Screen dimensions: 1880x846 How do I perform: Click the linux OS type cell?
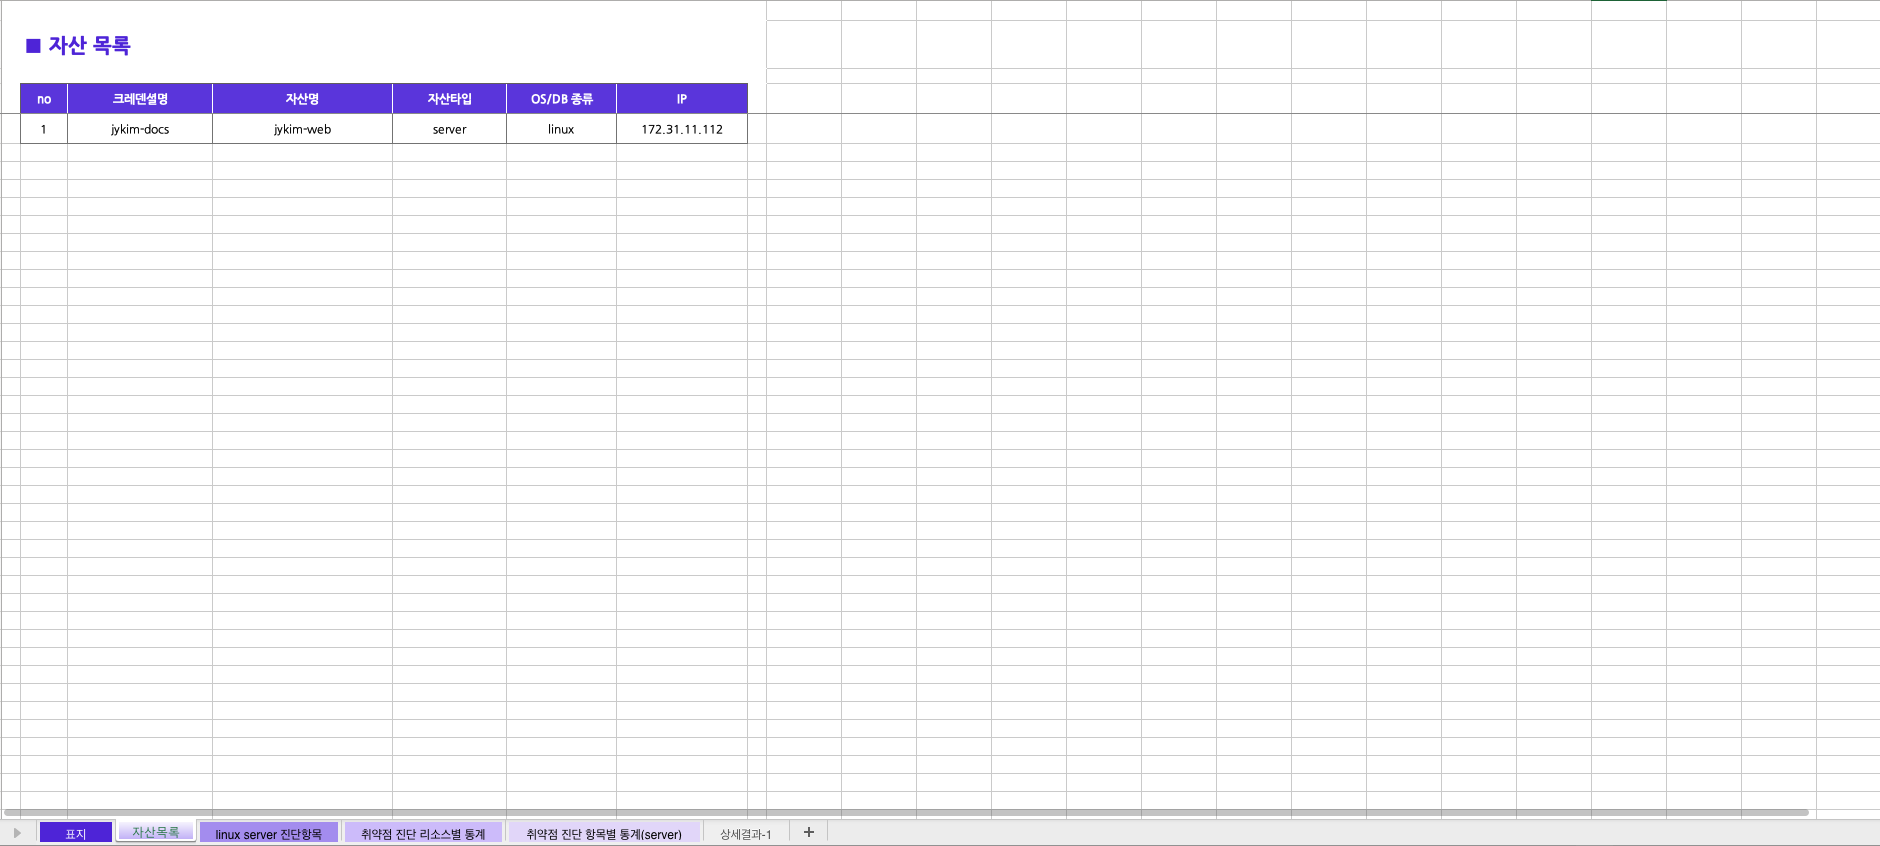click(x=561, y=129)
